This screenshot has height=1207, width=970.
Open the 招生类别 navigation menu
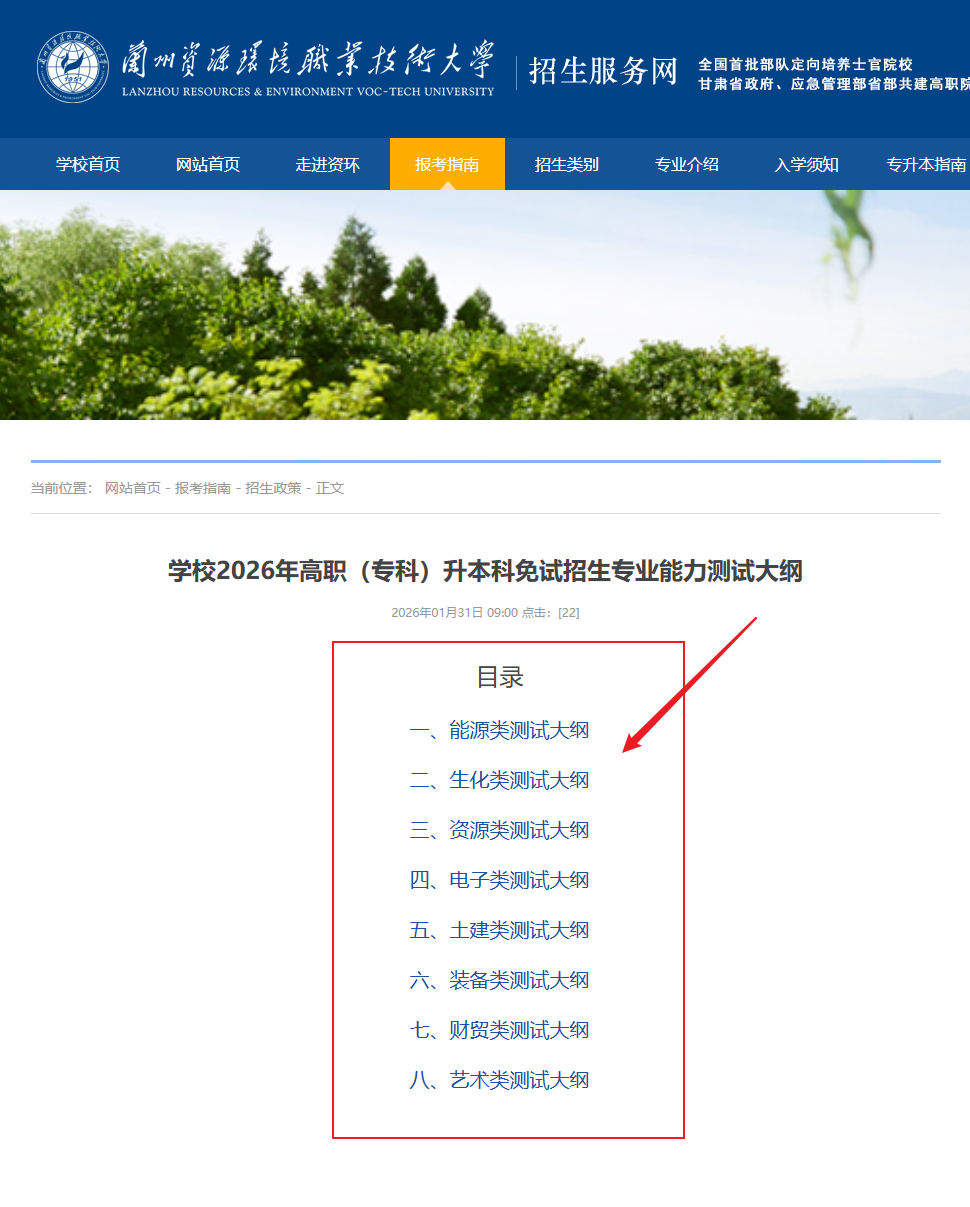pyautogui.click(x=566, y=165)
